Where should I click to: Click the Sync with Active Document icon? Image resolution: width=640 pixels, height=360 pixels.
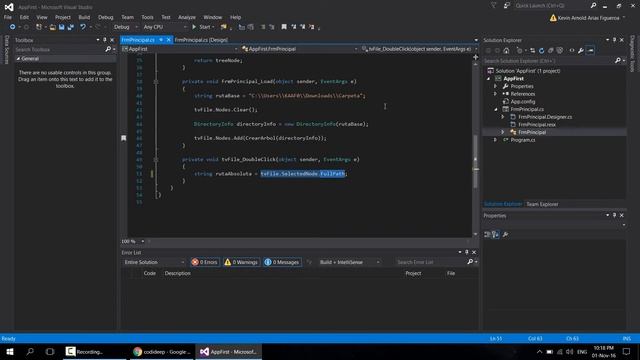(532, 51)
